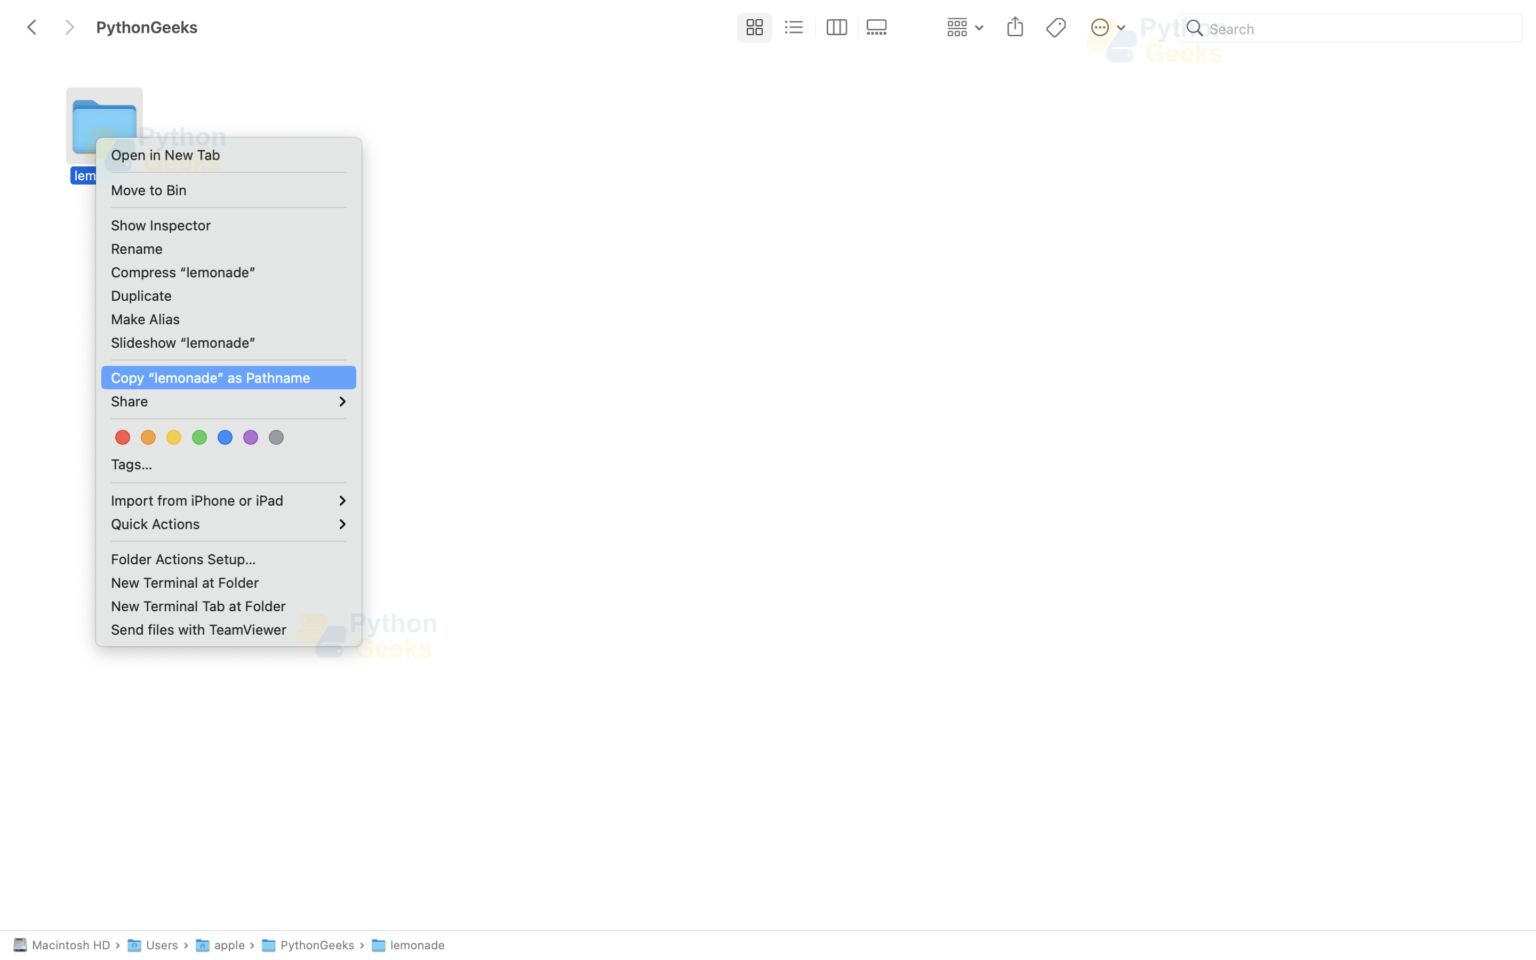
Task: Click the Share toolbar icon
Action: tap(1015, 27)
